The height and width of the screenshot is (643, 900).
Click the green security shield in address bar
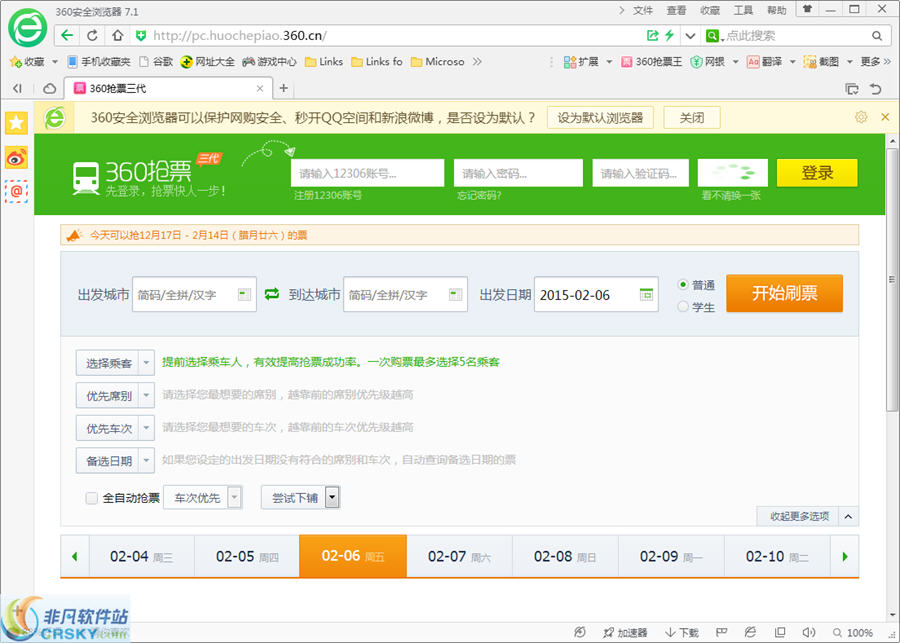pos(141,36)
